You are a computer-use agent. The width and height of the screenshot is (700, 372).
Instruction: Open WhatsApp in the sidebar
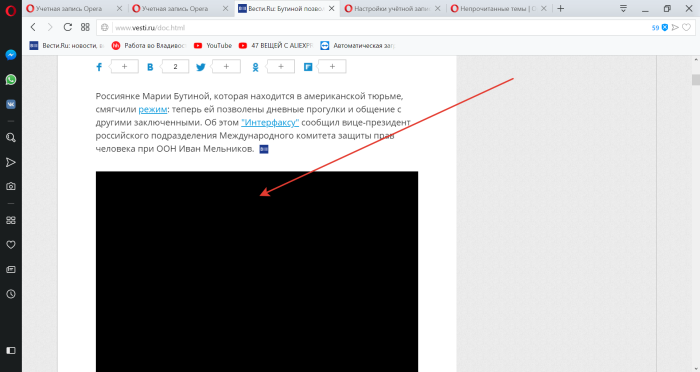click(x=11, y=79)
